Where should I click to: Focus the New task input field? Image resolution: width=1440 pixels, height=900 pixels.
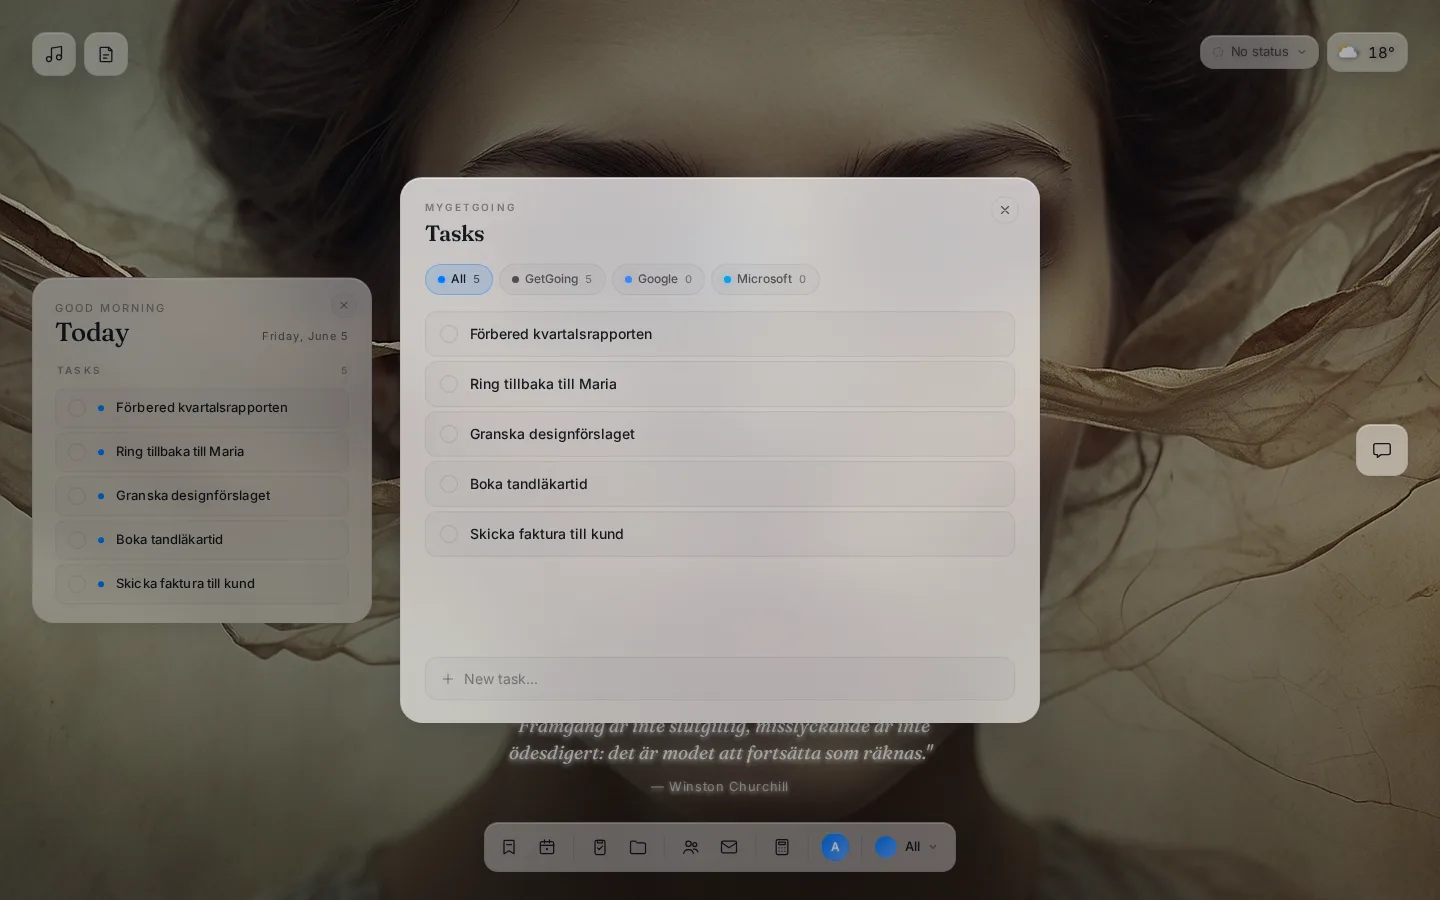(x=720, y=679)
